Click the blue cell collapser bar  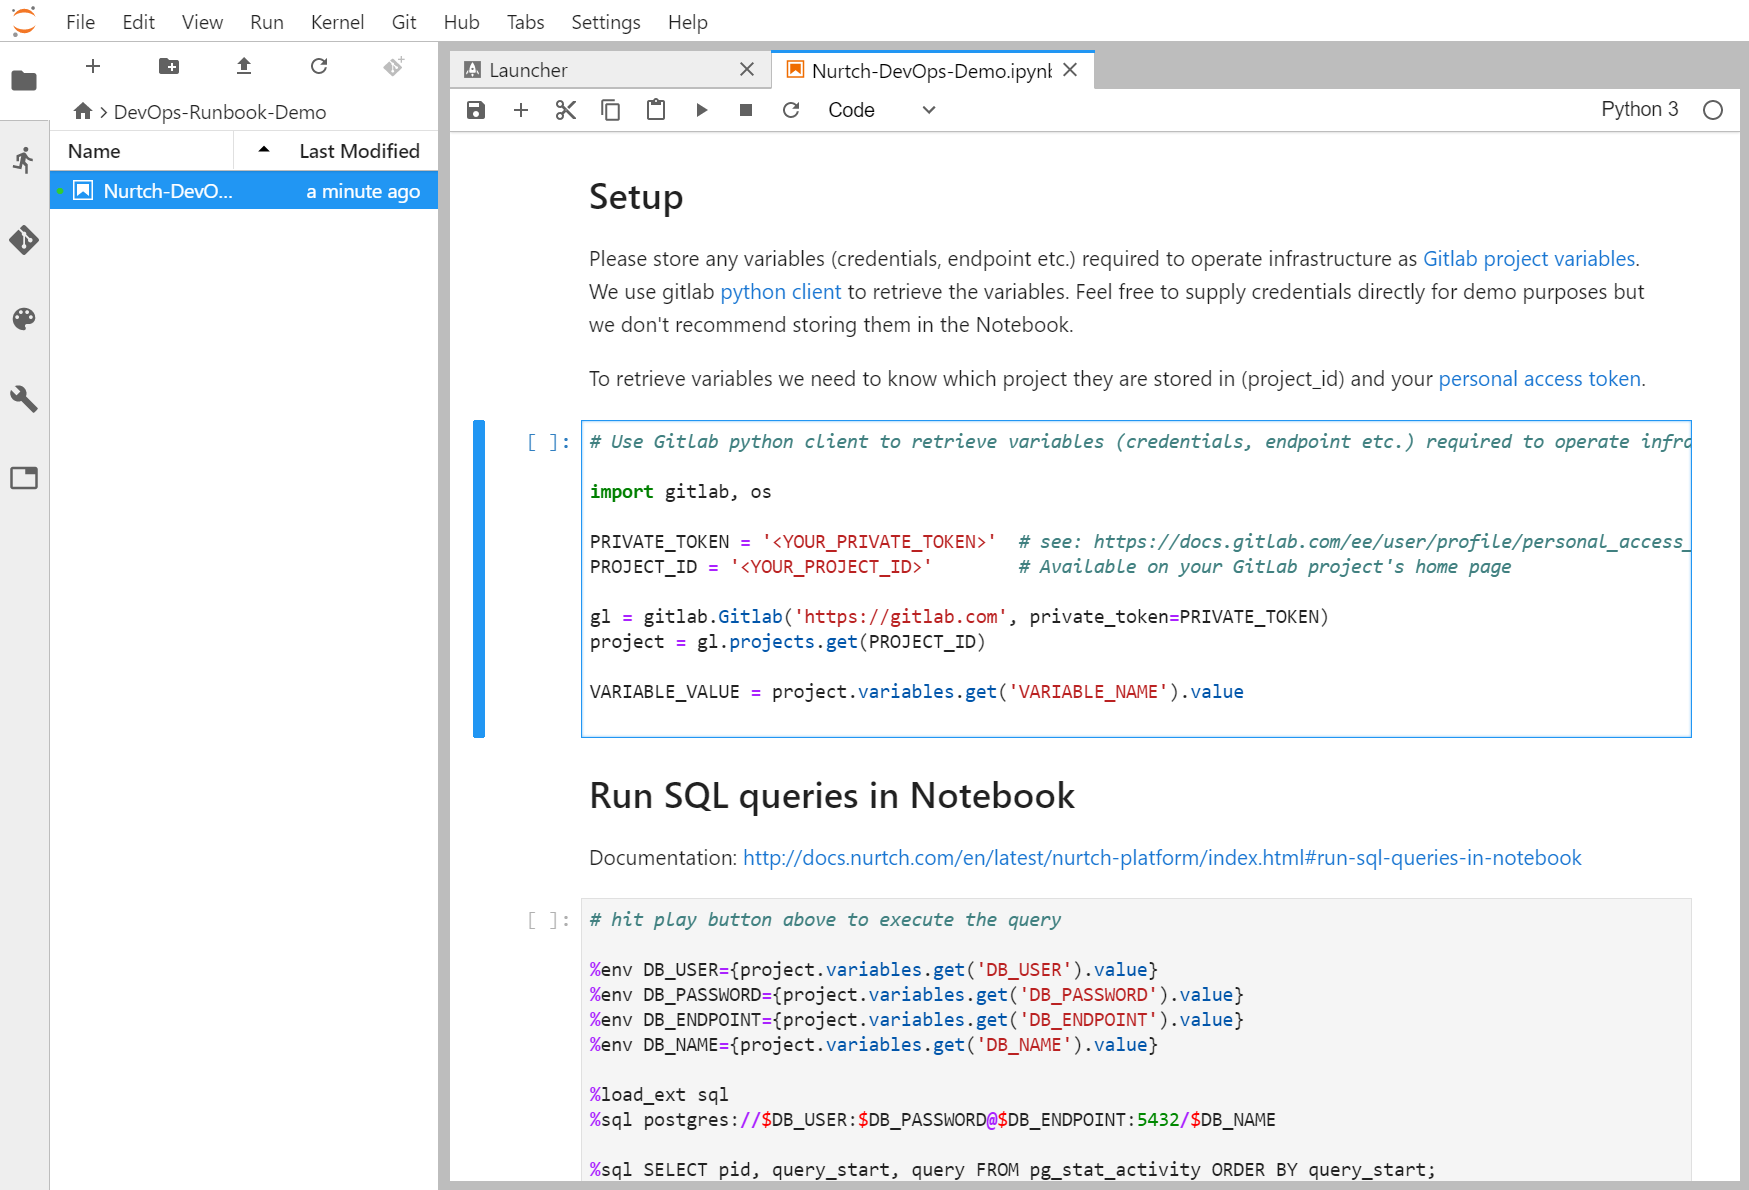[x=479, y=579]
